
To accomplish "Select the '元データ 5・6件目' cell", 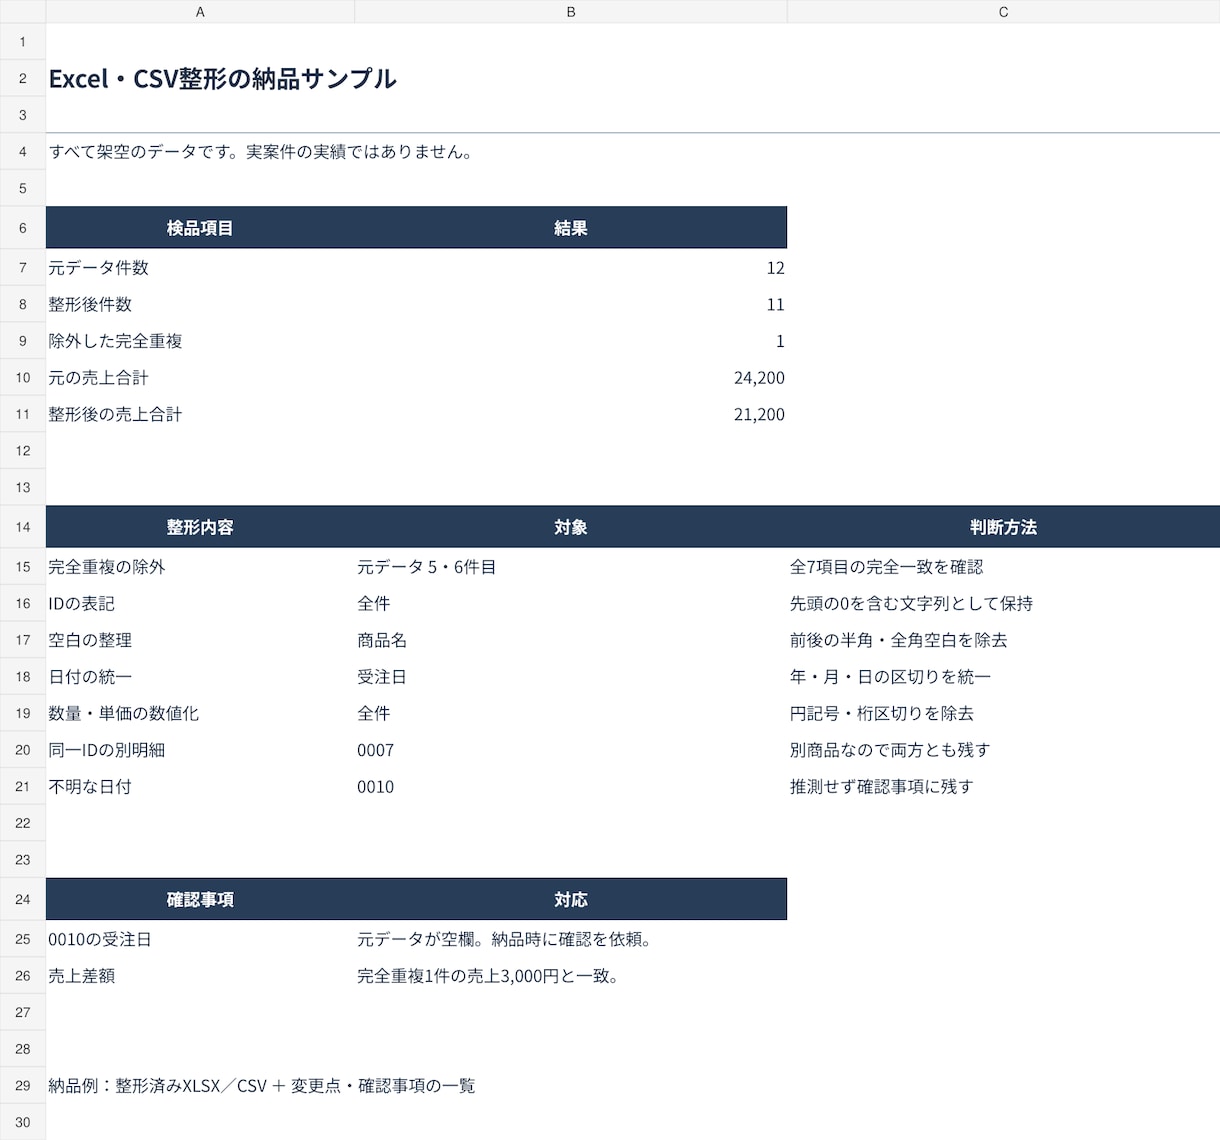I will point(571,567).
